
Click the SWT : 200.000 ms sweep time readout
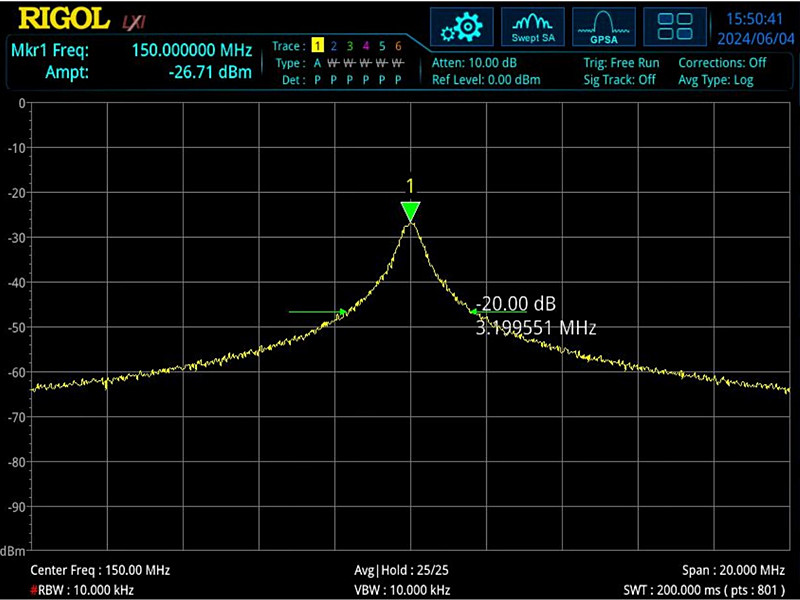tap(704, 590)
